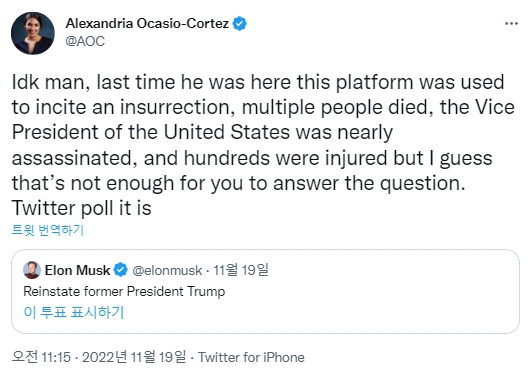Click the quoted tweet date 11월 19일

coord(241,270)
